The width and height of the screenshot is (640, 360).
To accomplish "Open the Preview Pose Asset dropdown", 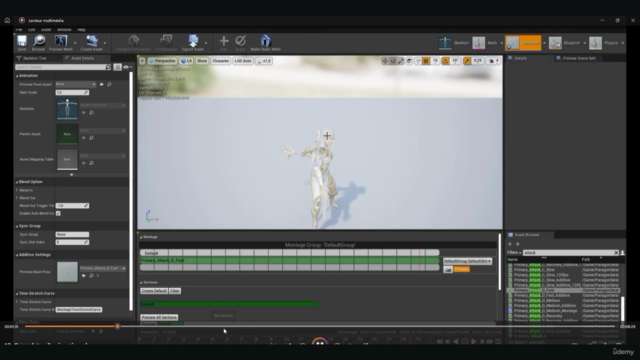I will point(76,84).
